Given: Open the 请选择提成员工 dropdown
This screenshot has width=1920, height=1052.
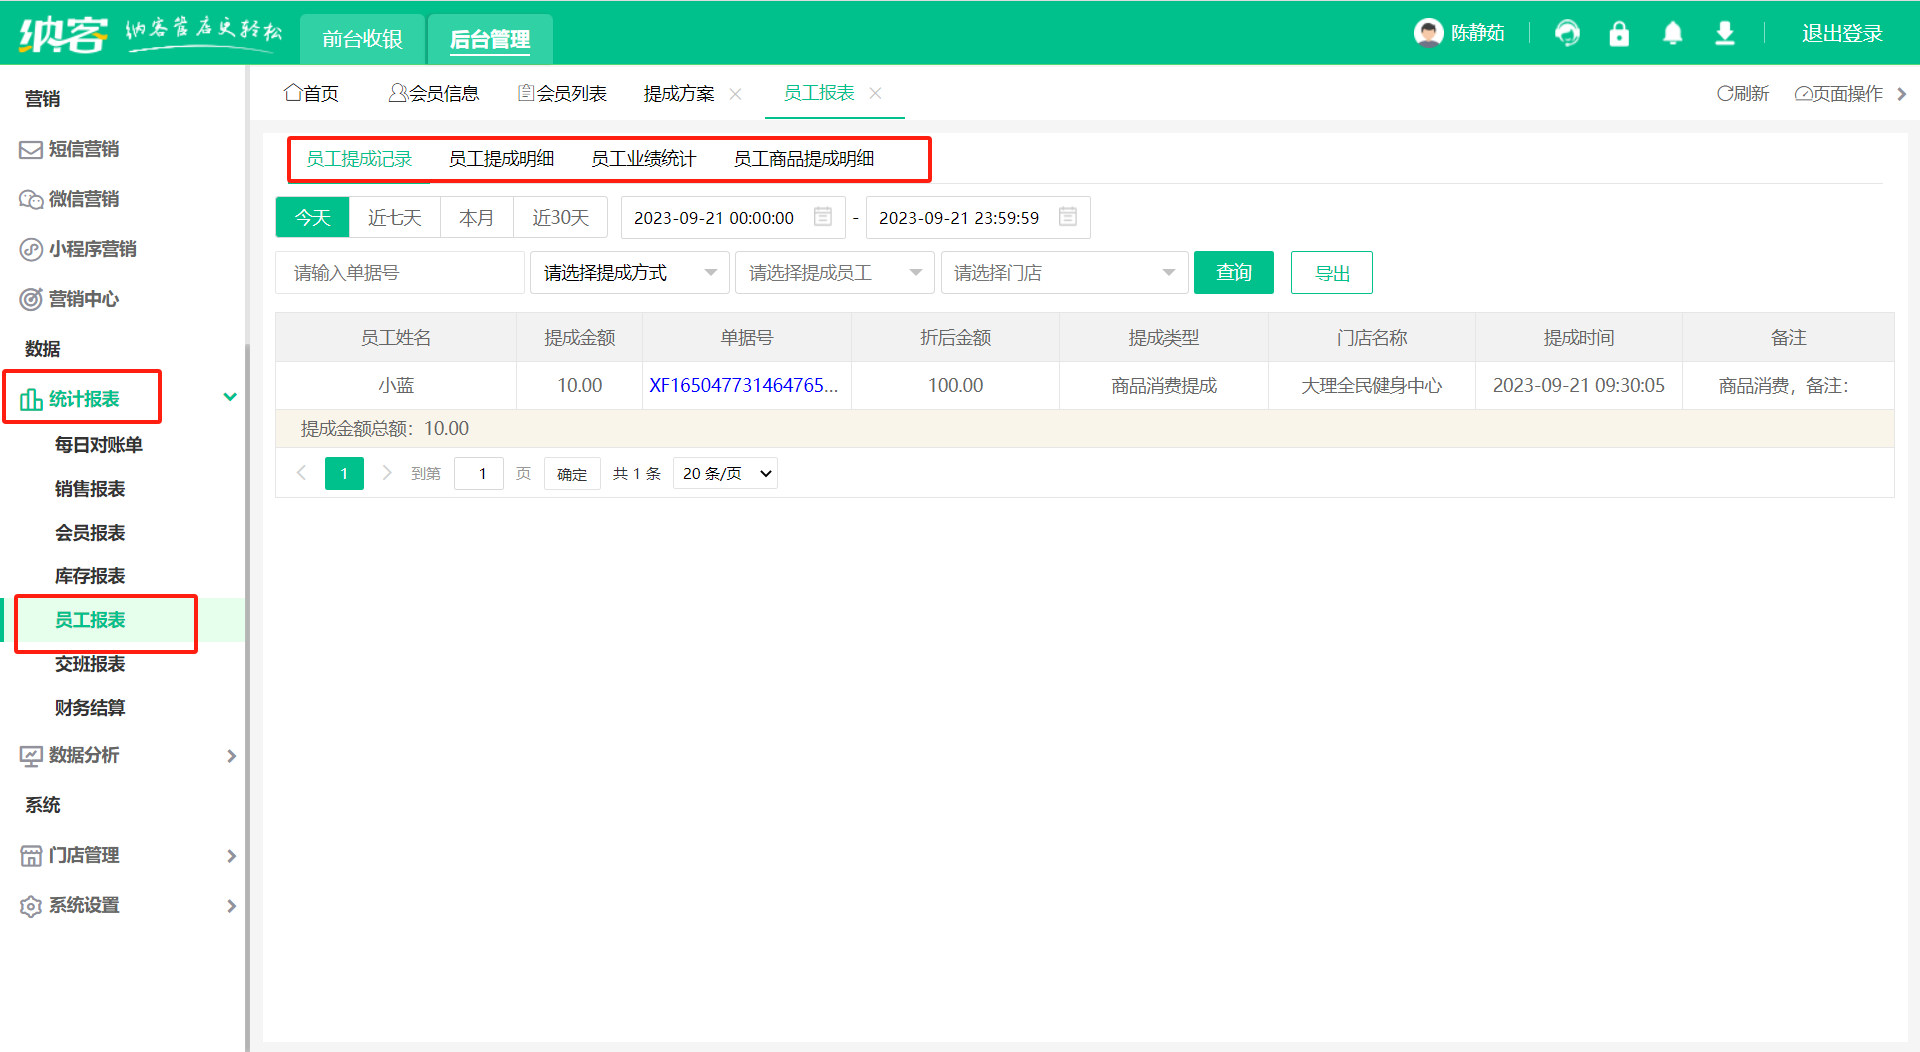Looking at the screenshot, I should (834, 273).
